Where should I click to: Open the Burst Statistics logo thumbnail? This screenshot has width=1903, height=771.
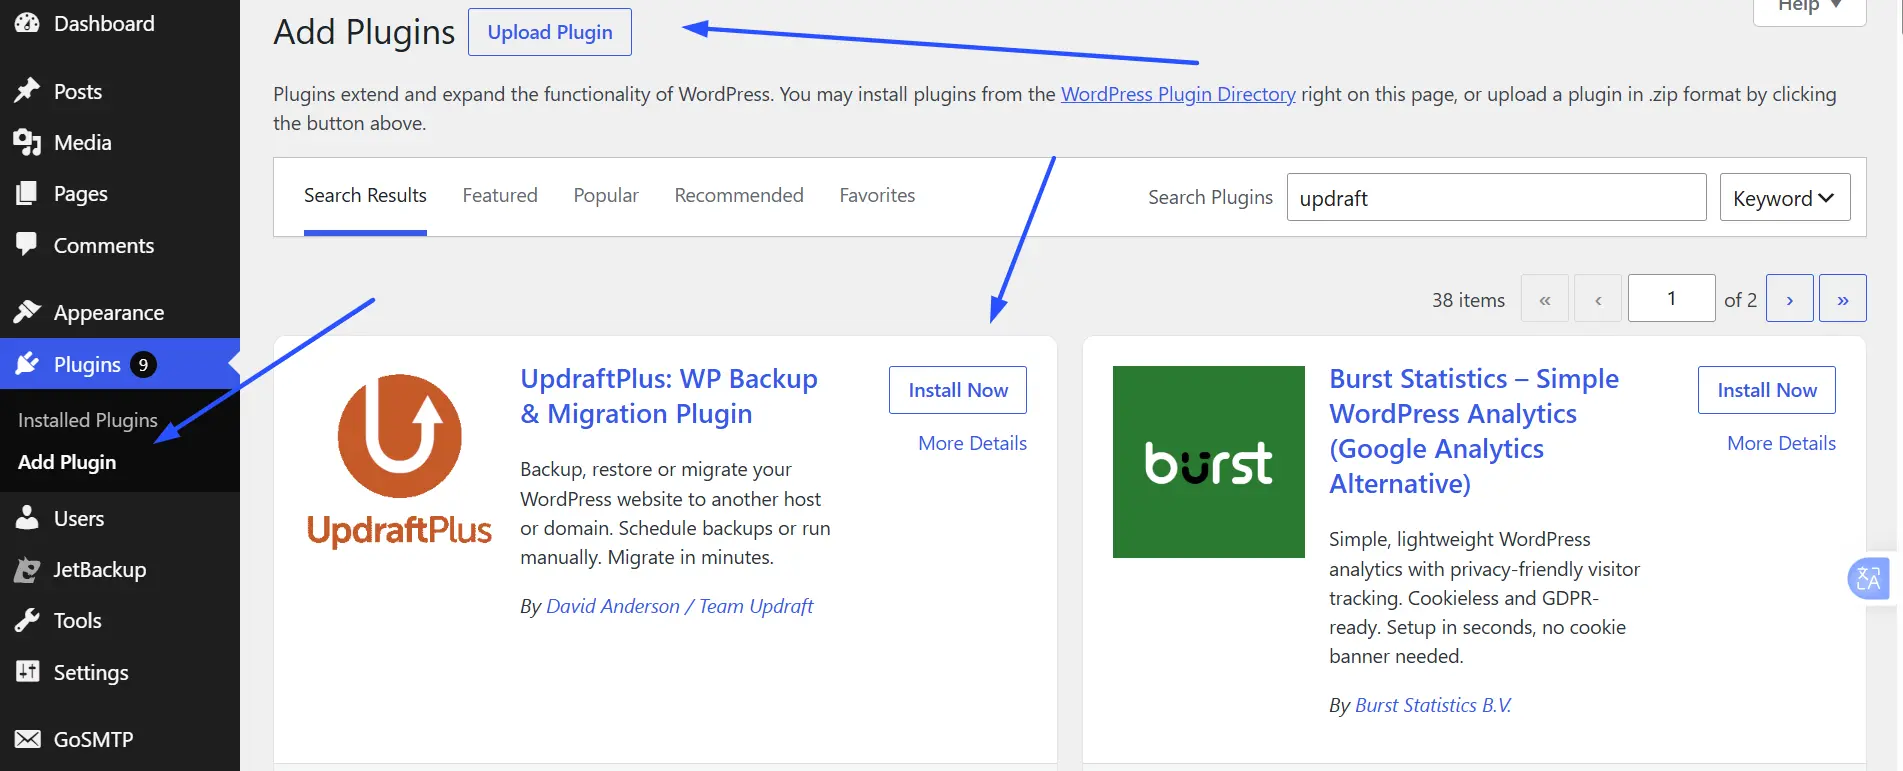click(1208, 462)
